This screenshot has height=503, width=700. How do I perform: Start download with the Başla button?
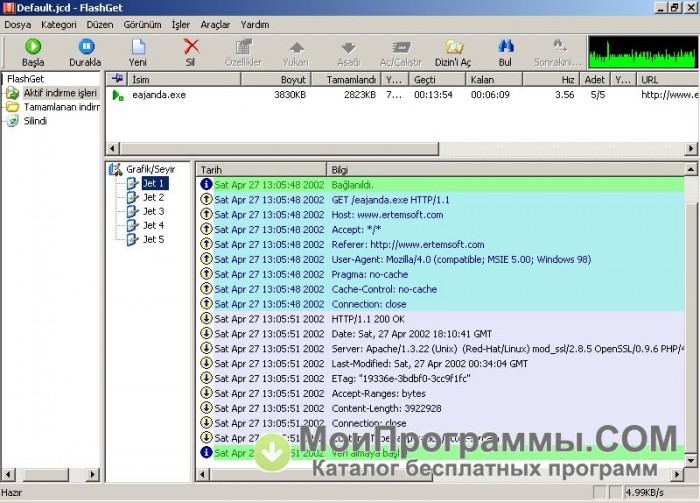coord(33,52)
